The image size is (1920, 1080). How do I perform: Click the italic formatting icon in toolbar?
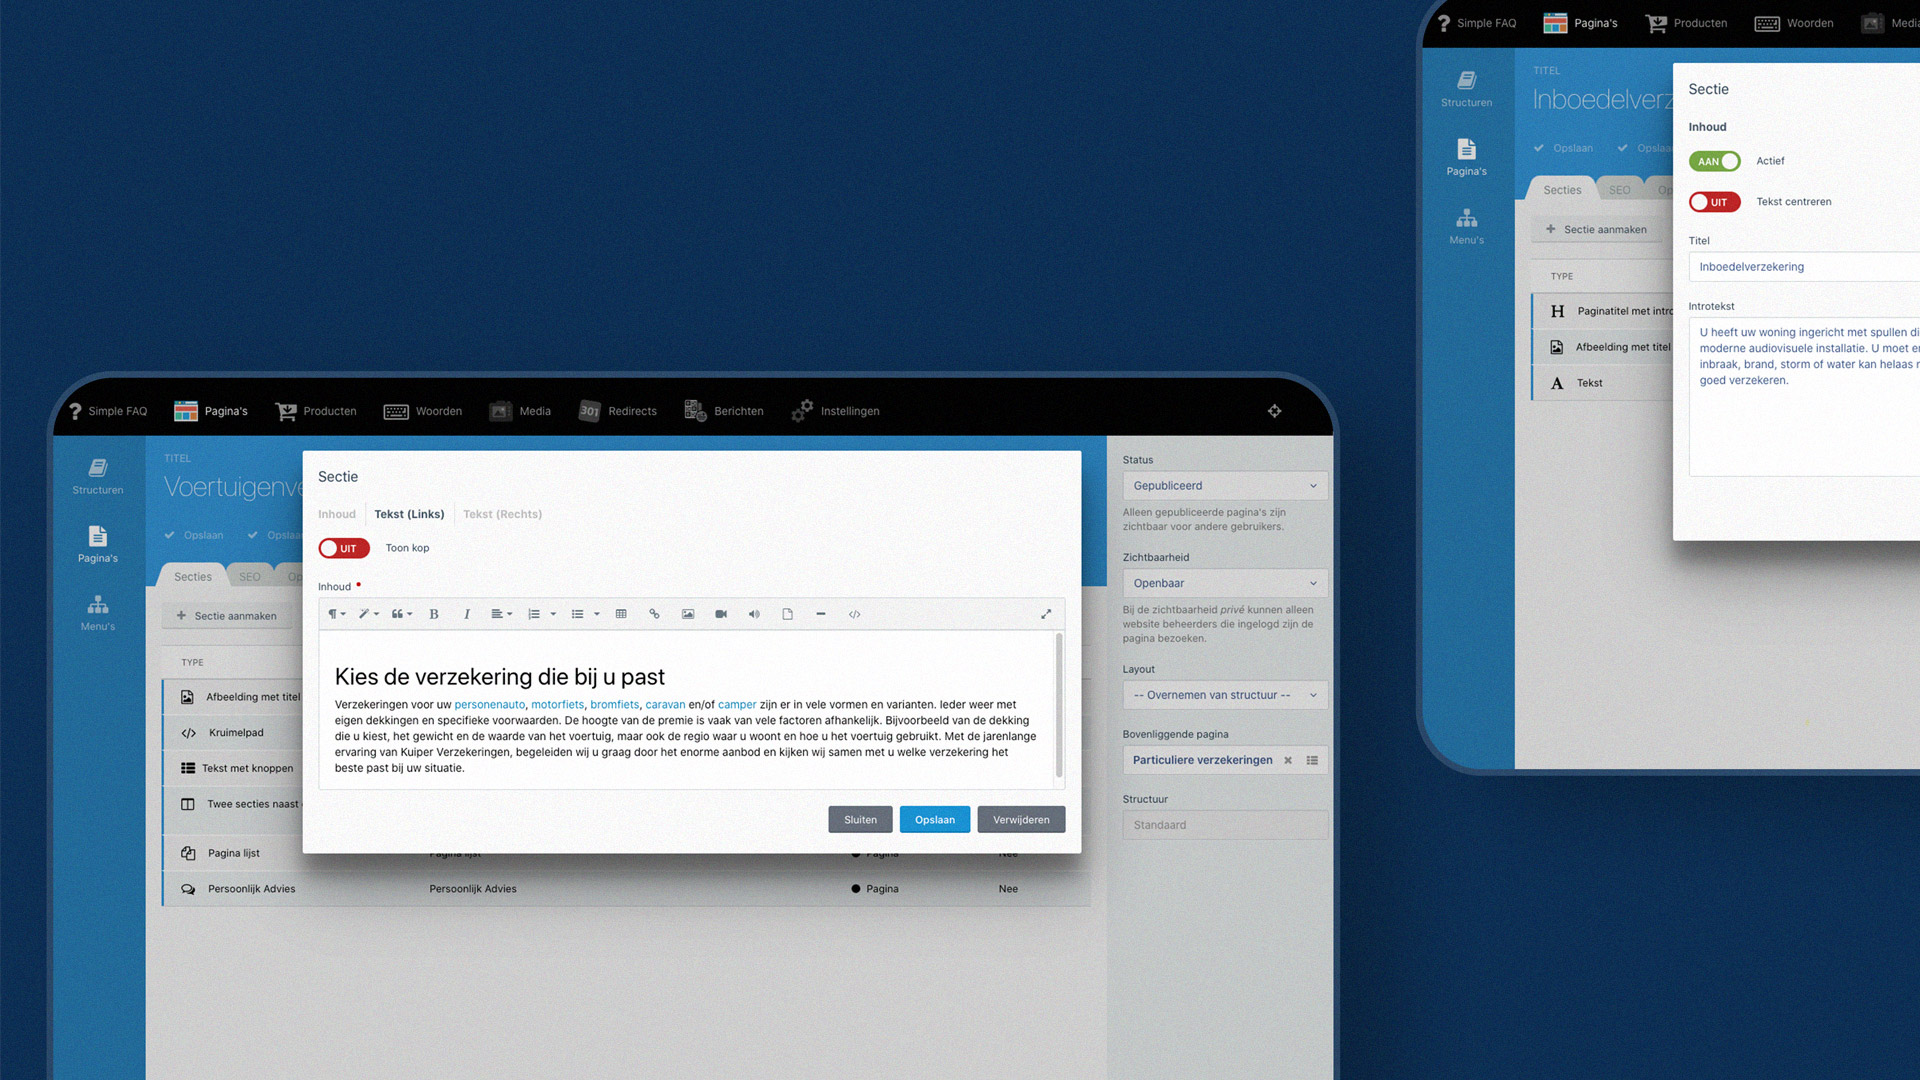tap(465, 613)
